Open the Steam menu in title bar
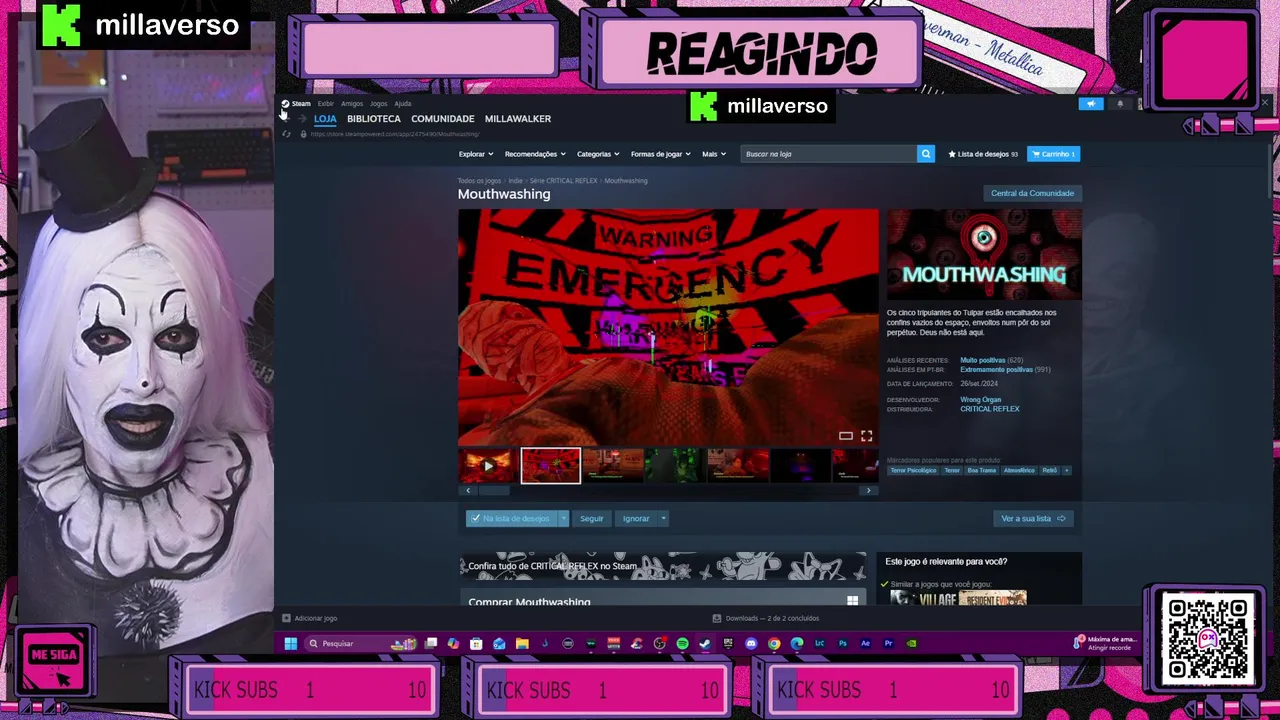 click(x=296, y=103)
